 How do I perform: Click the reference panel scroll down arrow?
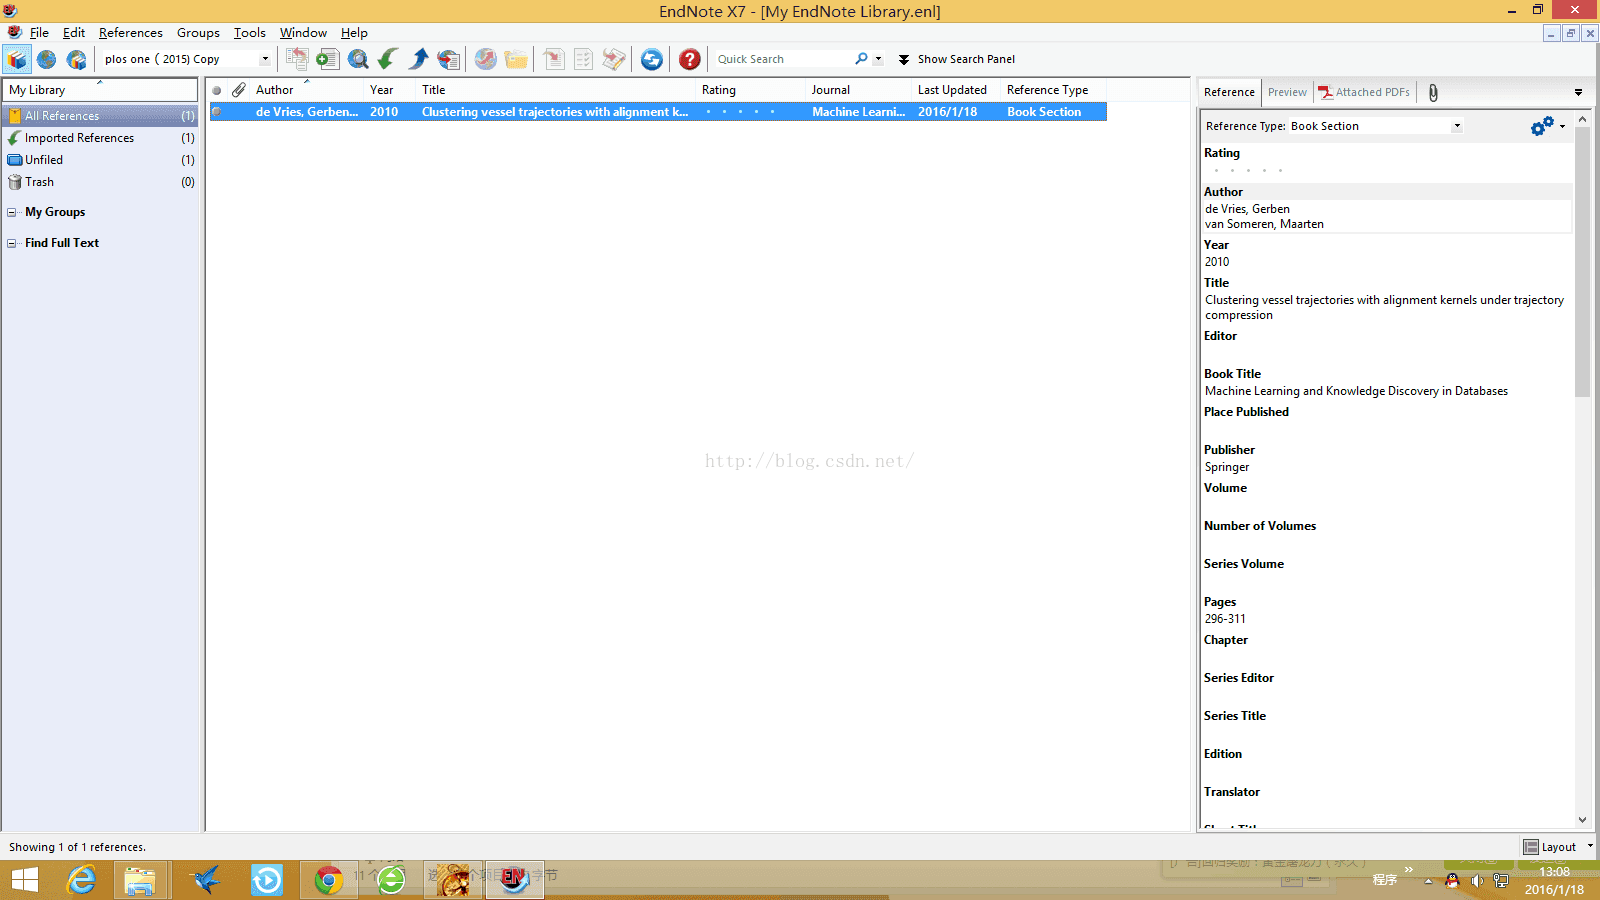coord(1582,820)
